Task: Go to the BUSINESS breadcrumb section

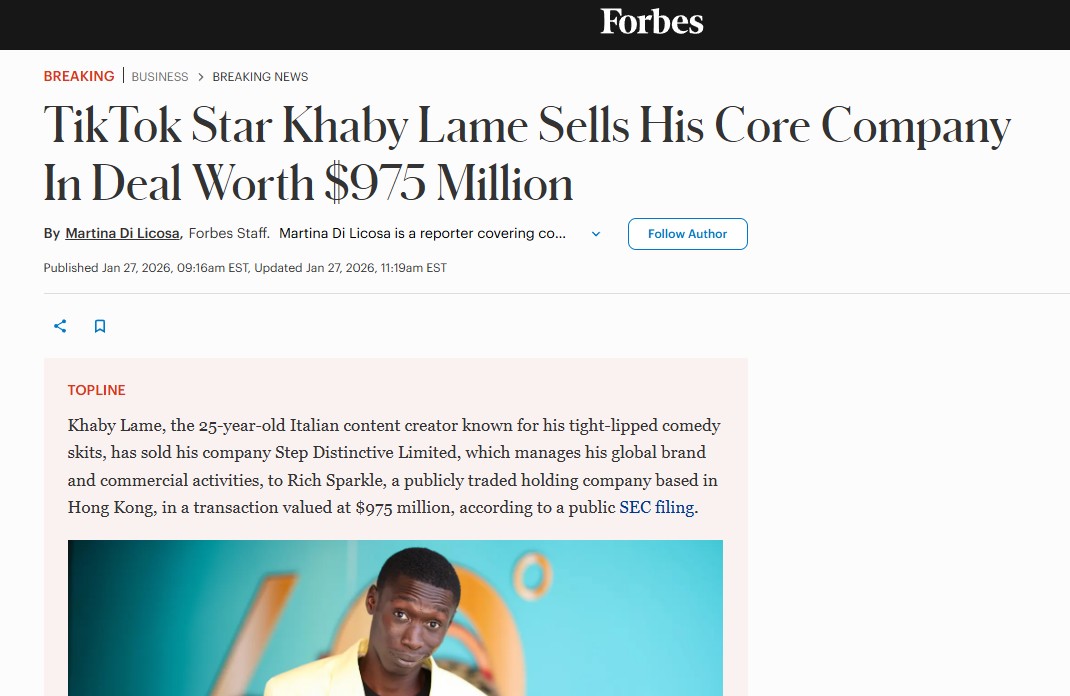Action: (160, 77)
